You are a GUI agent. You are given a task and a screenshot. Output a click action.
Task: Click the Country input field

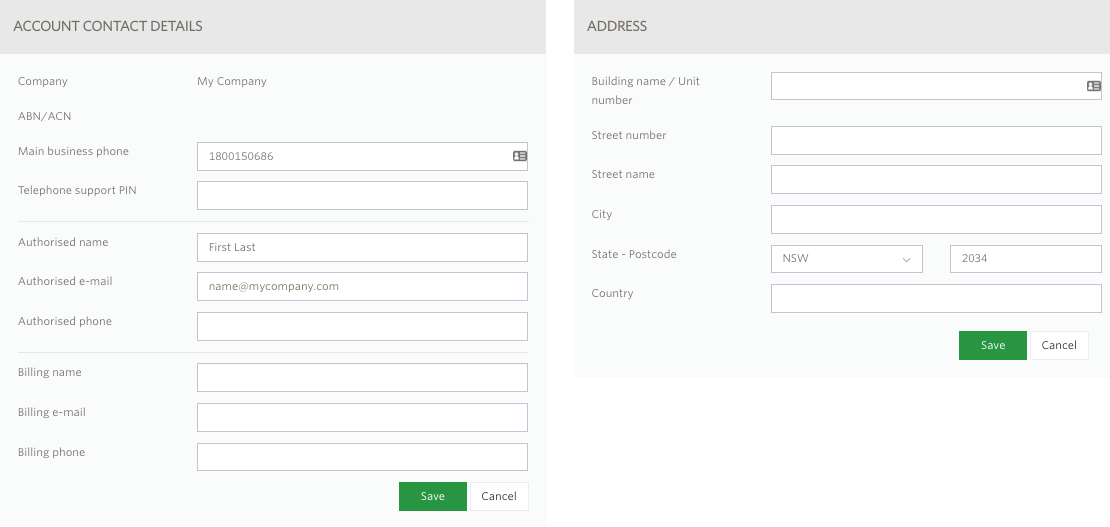pos(936,298)
